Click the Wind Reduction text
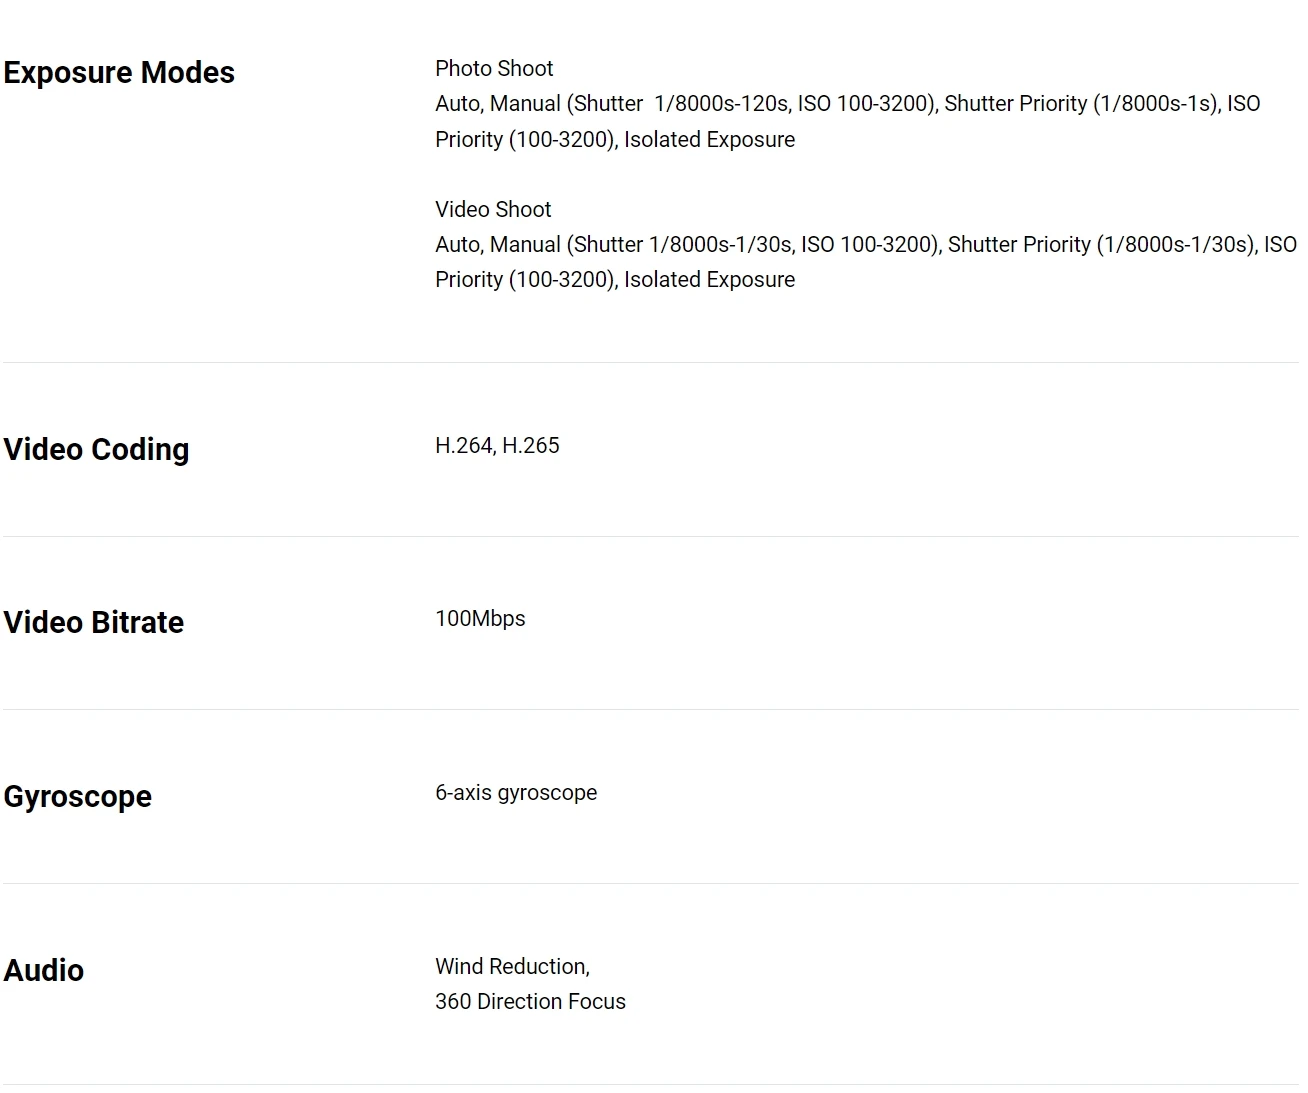1308x1093 pixels. point(512,967)
